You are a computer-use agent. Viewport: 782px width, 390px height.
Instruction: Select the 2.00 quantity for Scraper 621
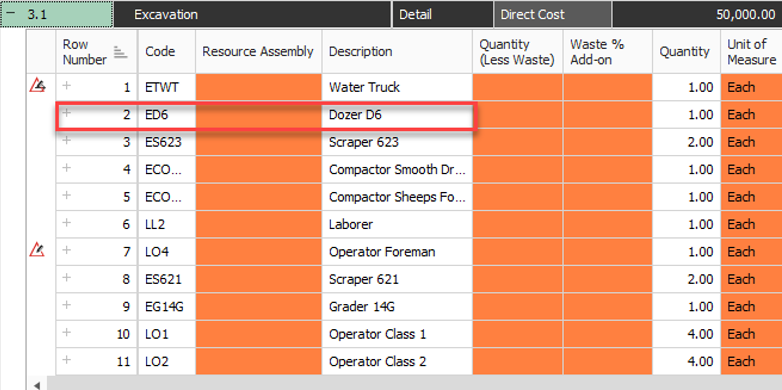686,279
